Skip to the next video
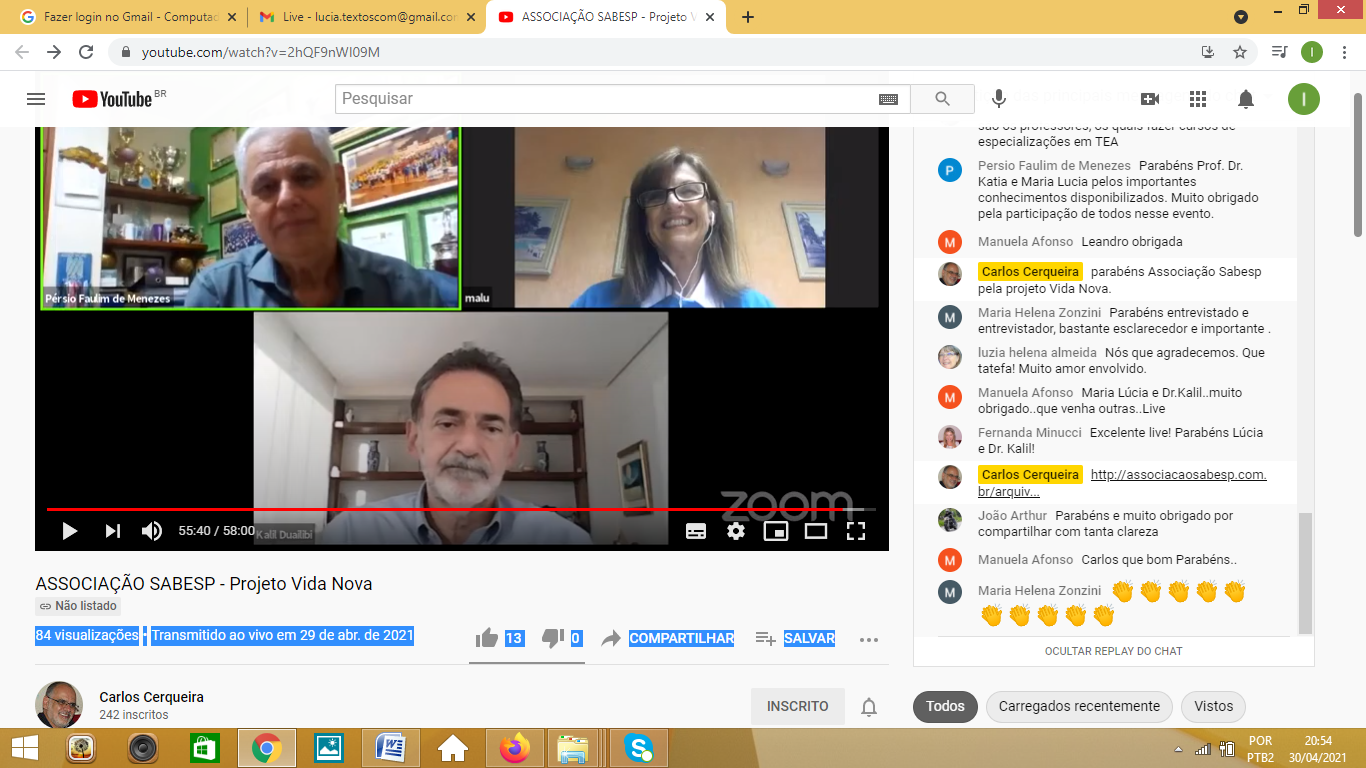Viewport: 1366px width, 768px height. point(113,531)
